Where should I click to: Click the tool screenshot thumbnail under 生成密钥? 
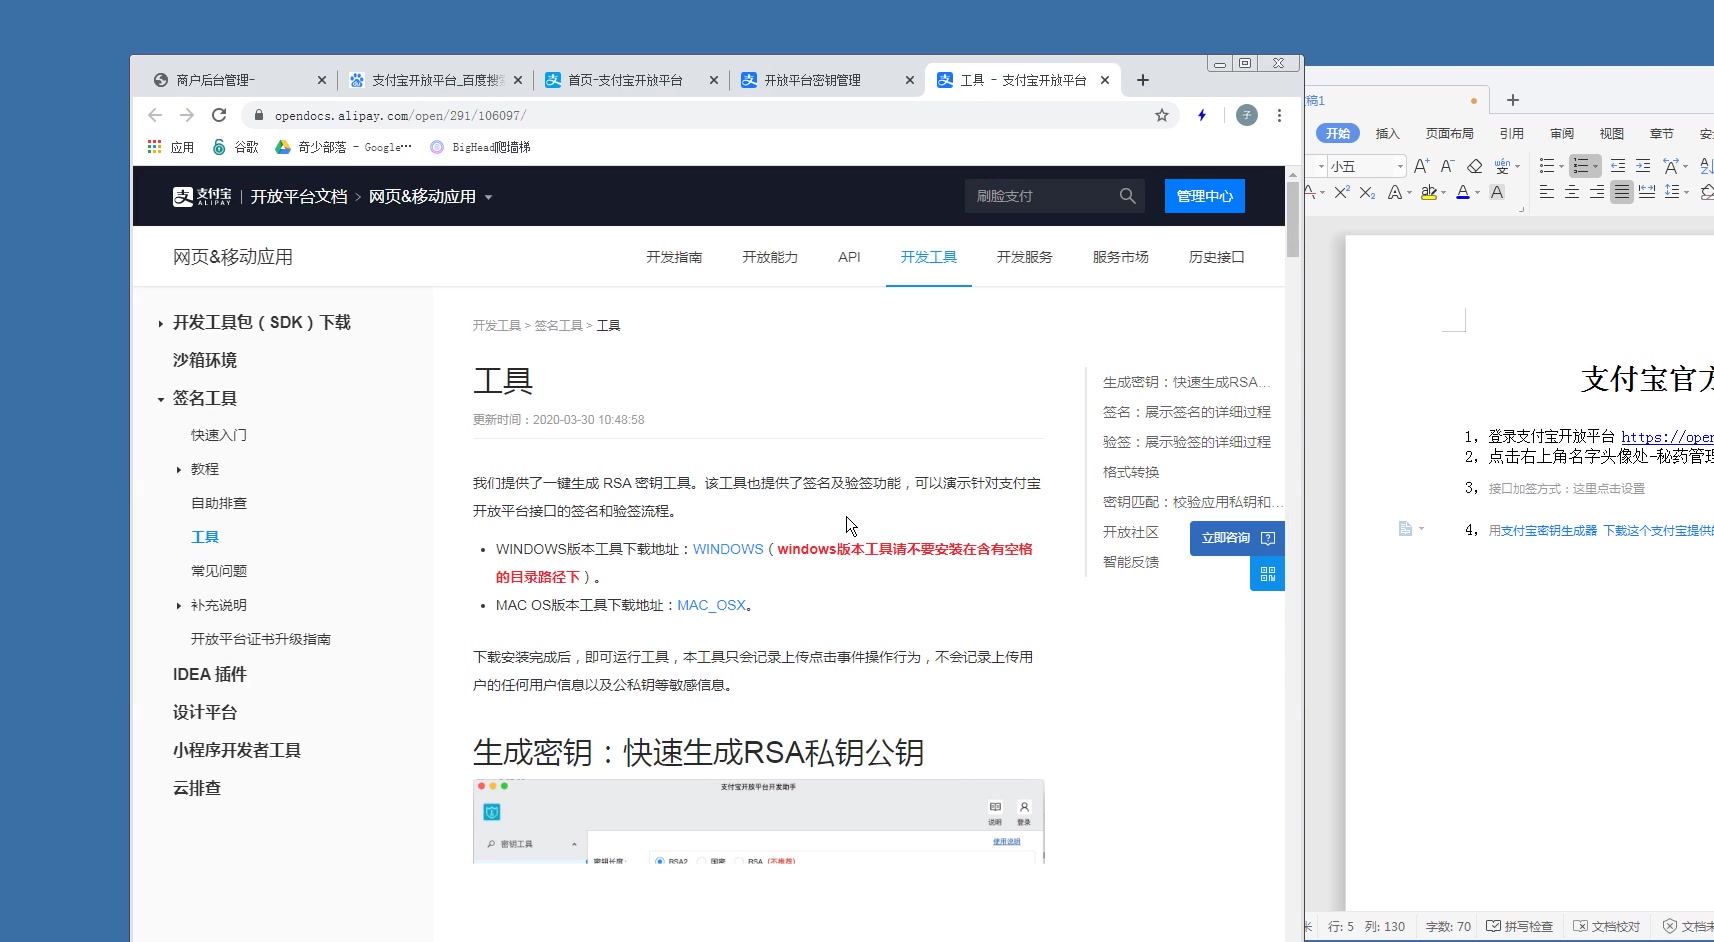coord(758,821)
